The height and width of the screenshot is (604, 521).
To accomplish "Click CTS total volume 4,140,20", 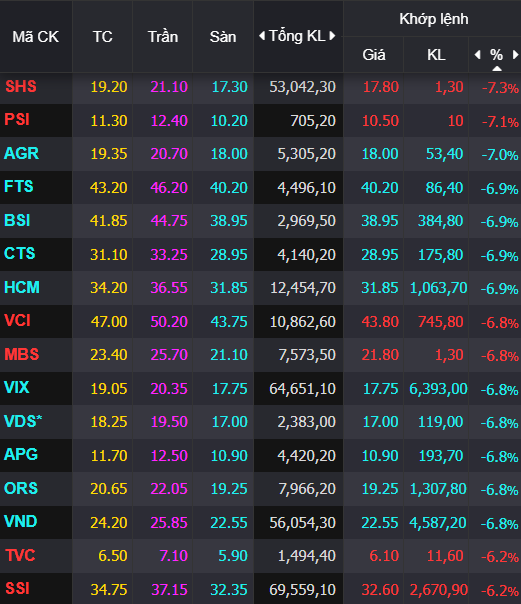I will point(307,255).
